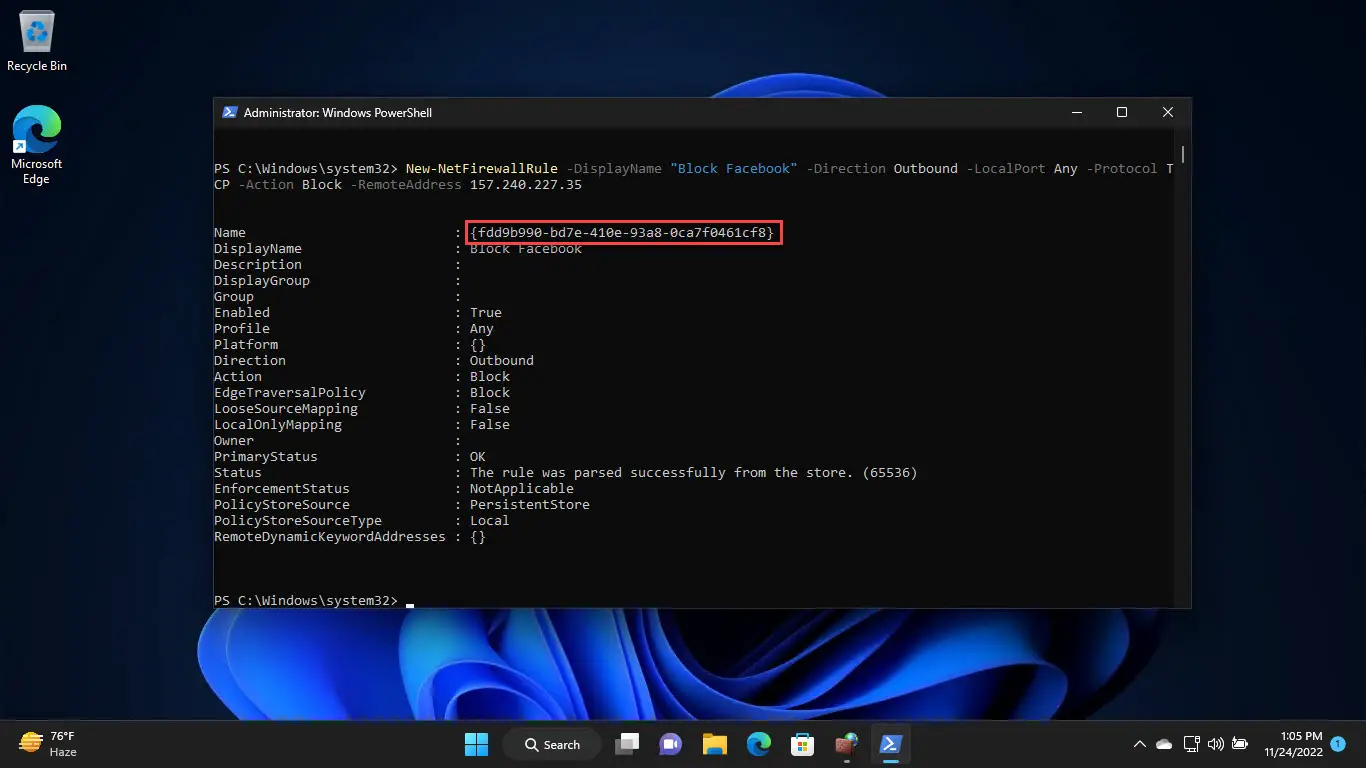The width and height of the screenshot is (1366, 768).
Task: Show hidden system tray icons
Action: [1139, 744]
